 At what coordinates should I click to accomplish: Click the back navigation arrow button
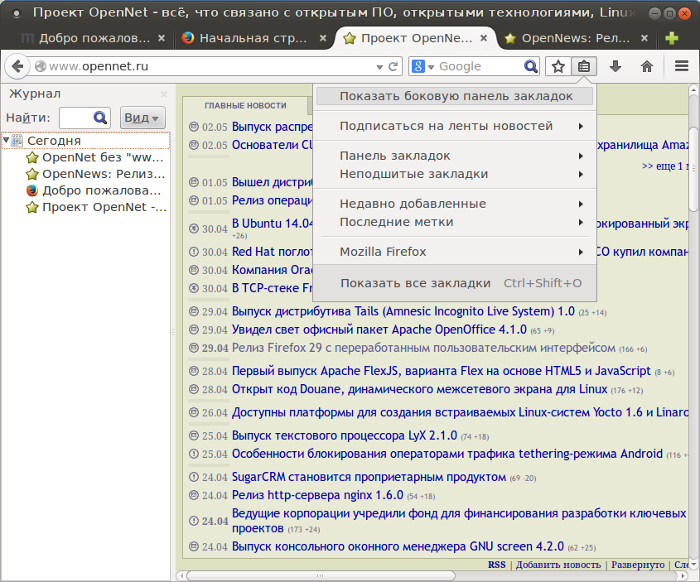(x=17, y=66)
